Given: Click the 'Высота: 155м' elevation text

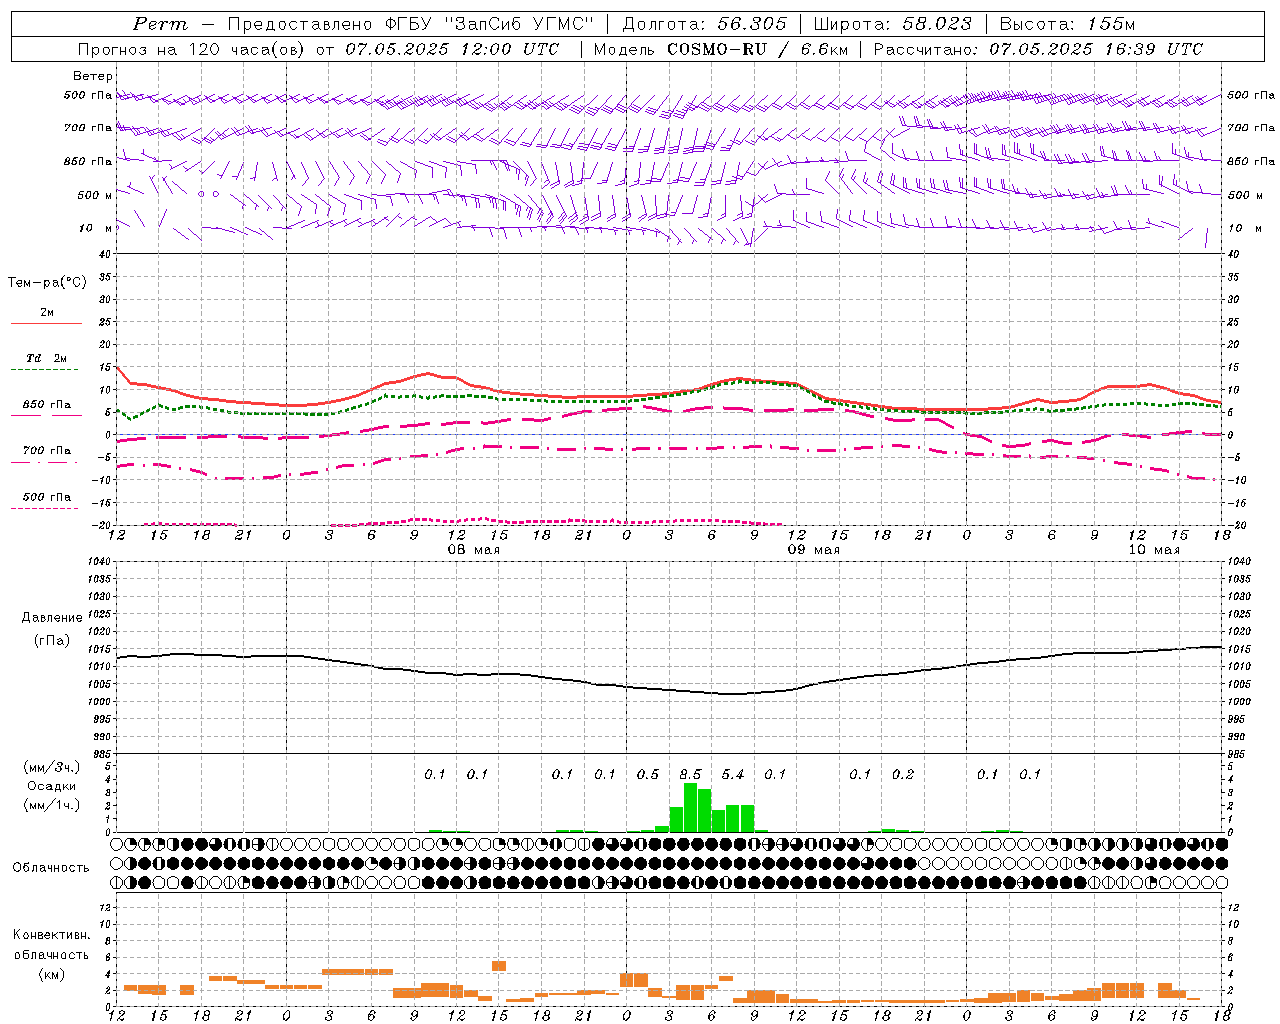Looking at the screenshot, I should point(1067,24).
